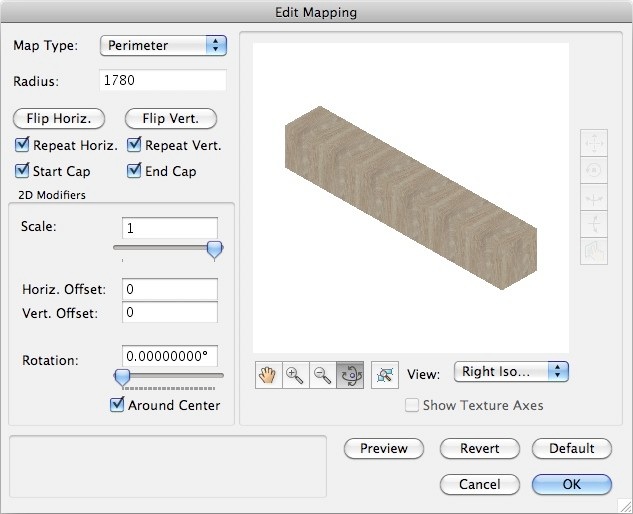
Task: Toggle the Around Center checkbox
Action: click(118, 405)
